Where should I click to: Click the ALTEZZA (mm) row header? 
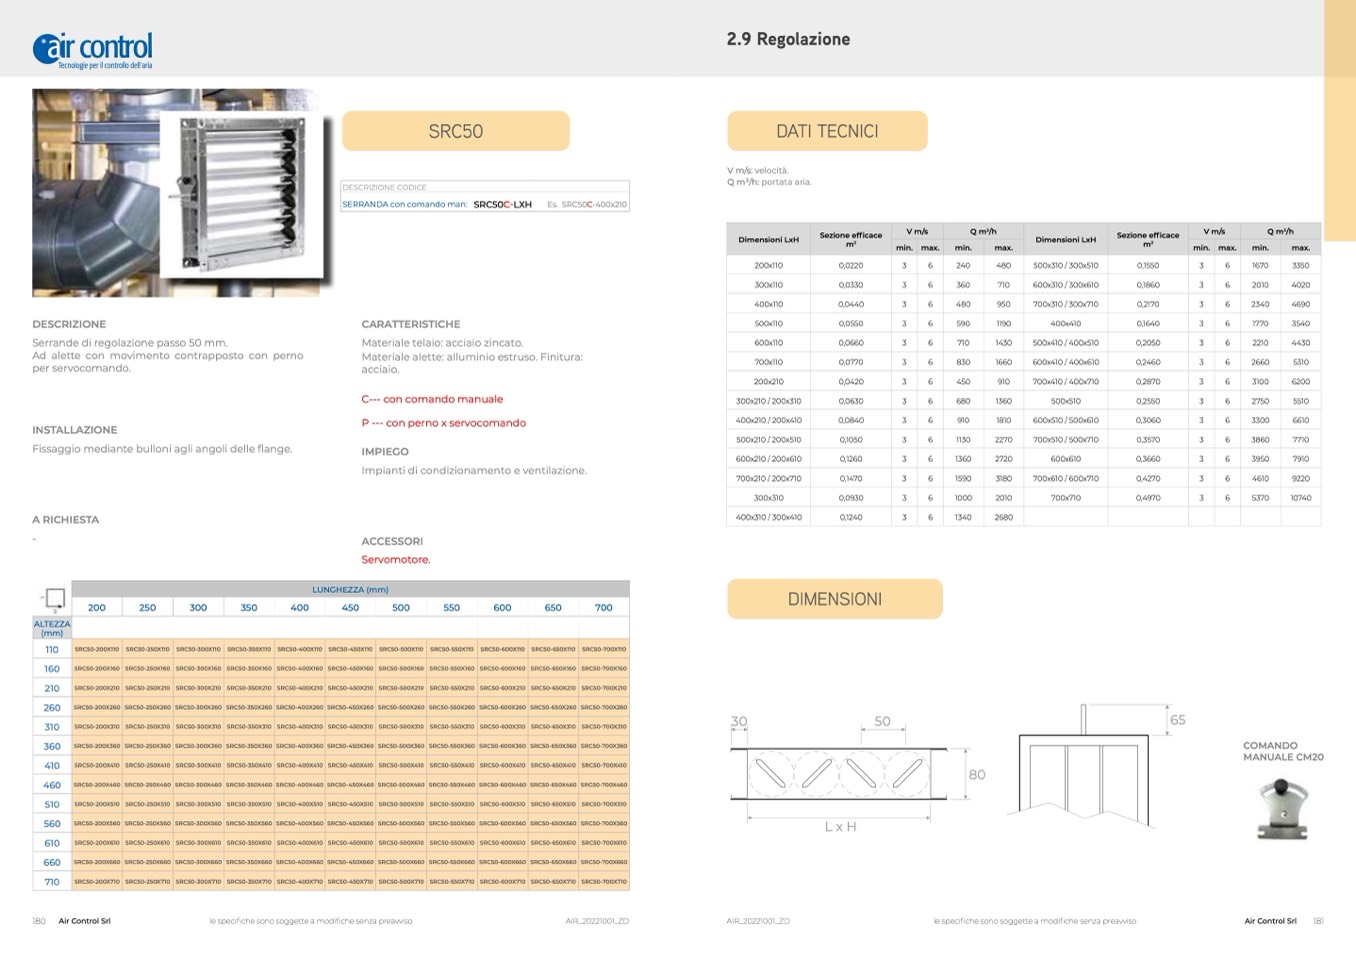coord(52,628)
